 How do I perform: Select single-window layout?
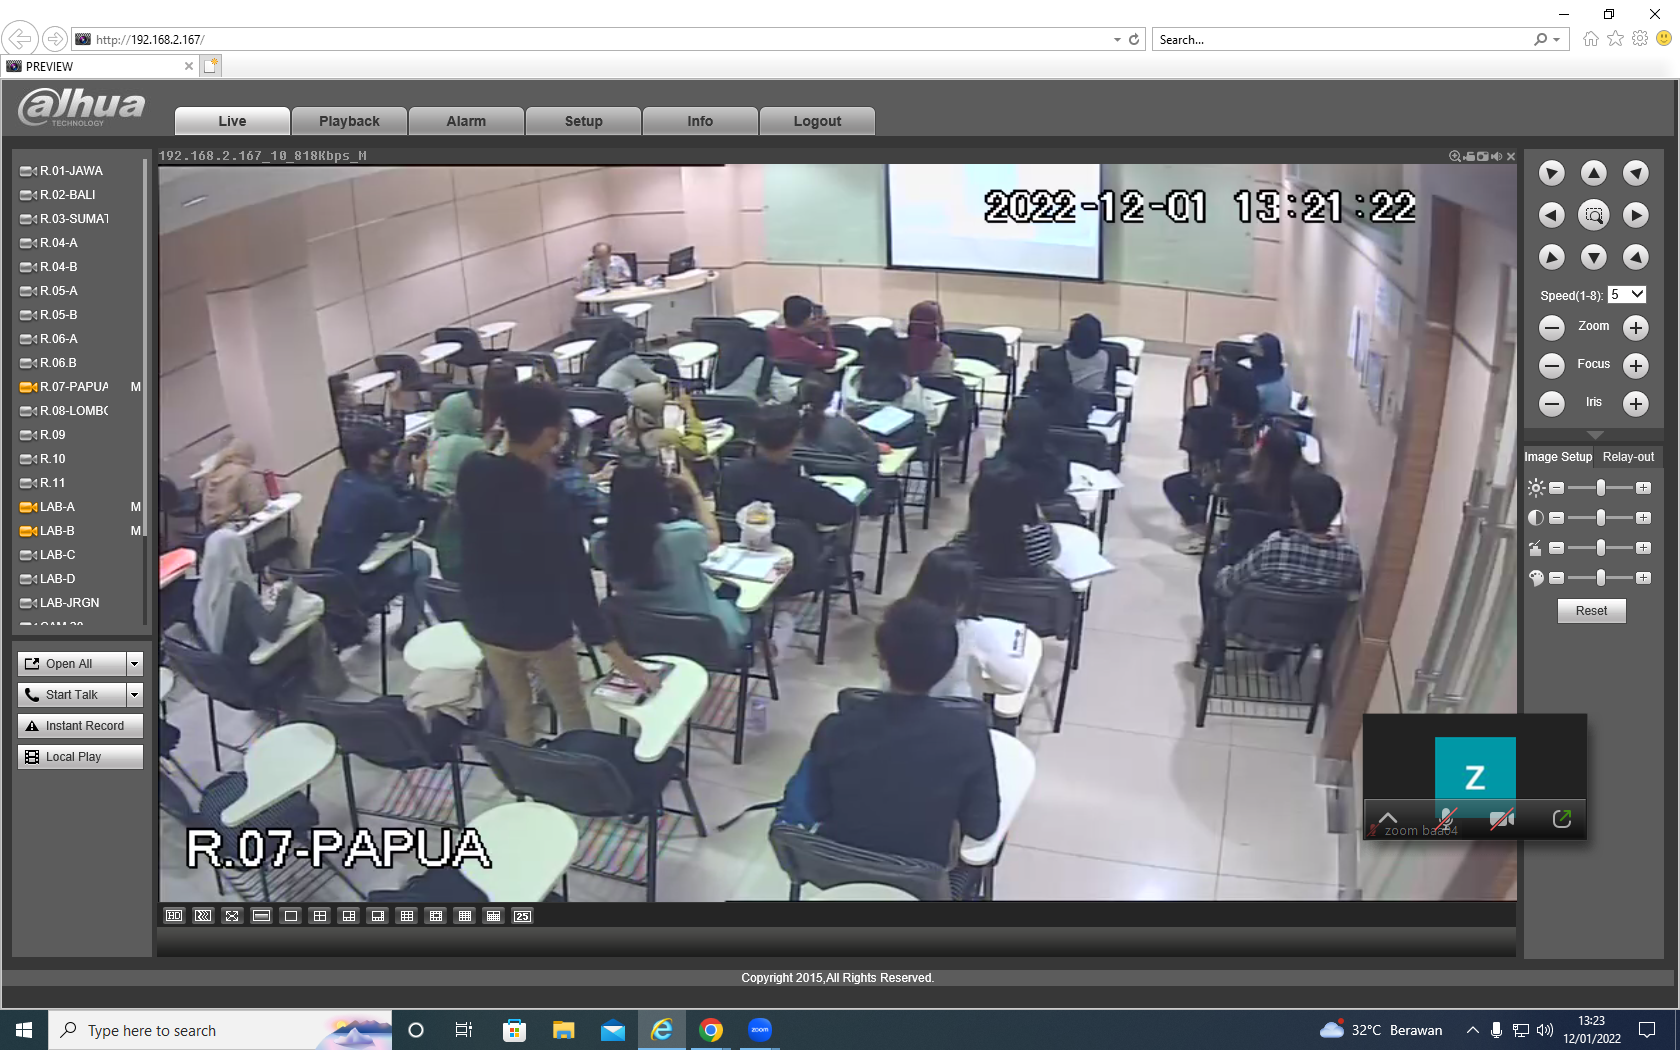(x=291, y=916)
